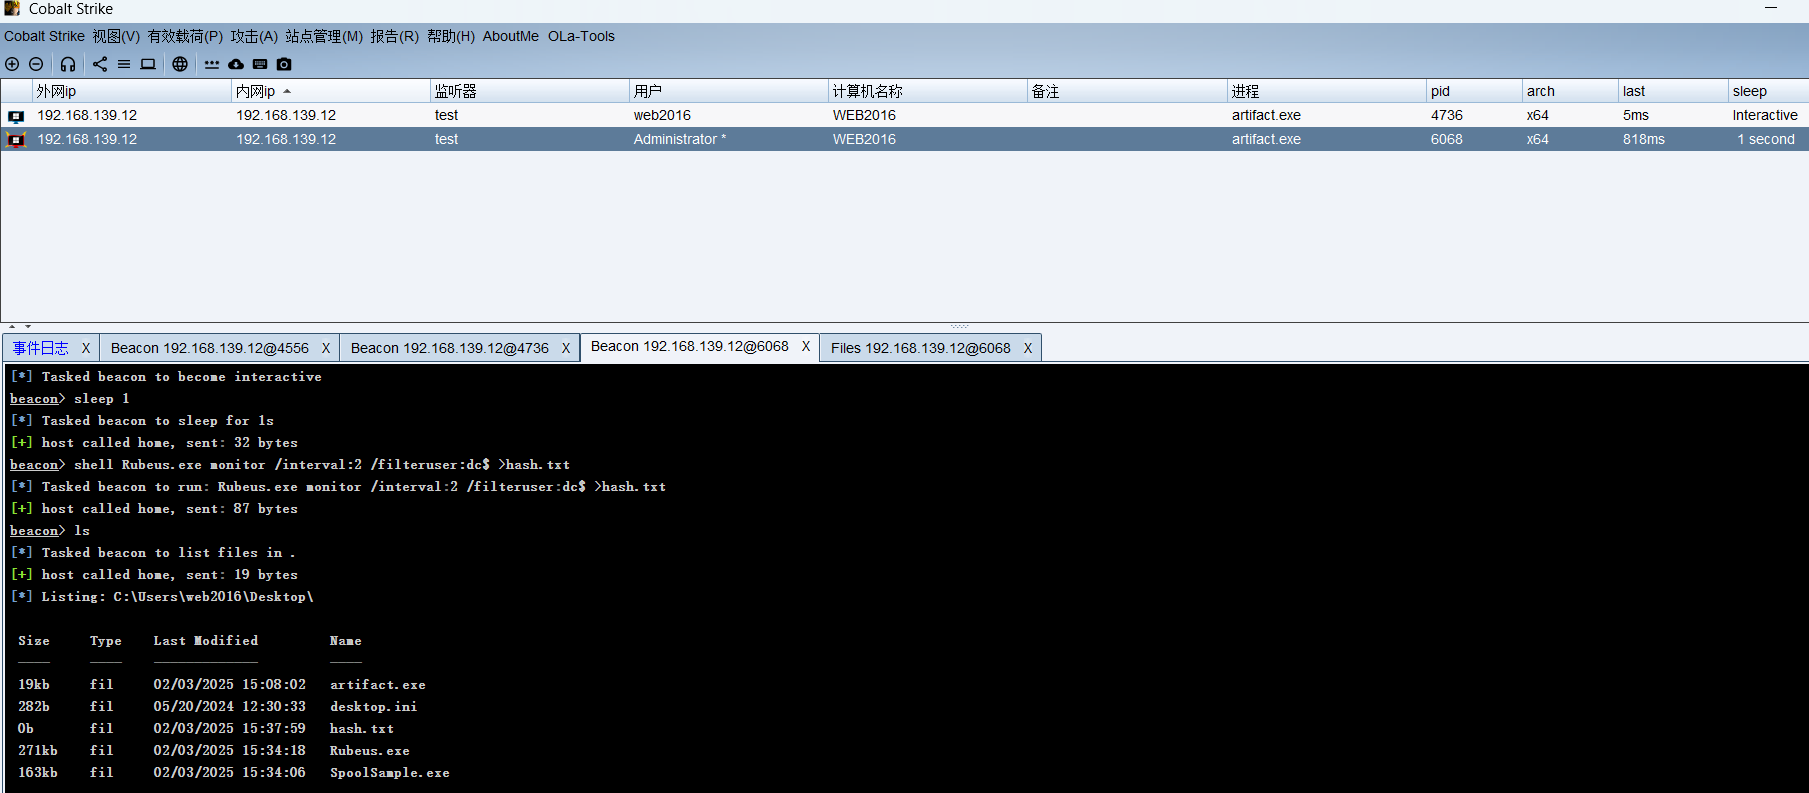The height and width of the screenshot is (793, 1809).
Task: Switch to target table laptop icon
Action: tap(148, 64)
